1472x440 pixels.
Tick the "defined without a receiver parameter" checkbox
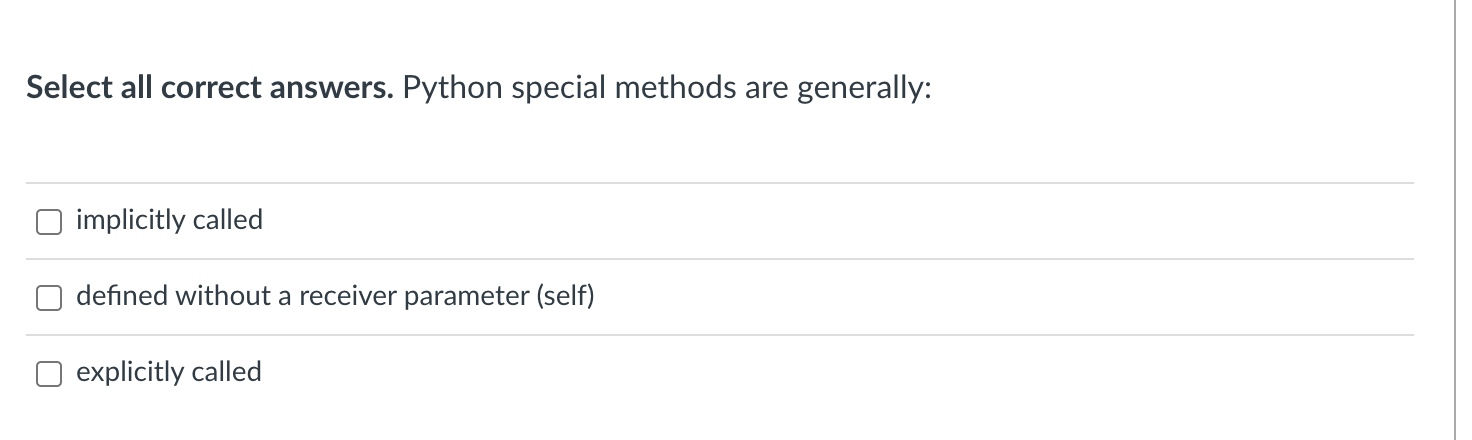(49, 297)
